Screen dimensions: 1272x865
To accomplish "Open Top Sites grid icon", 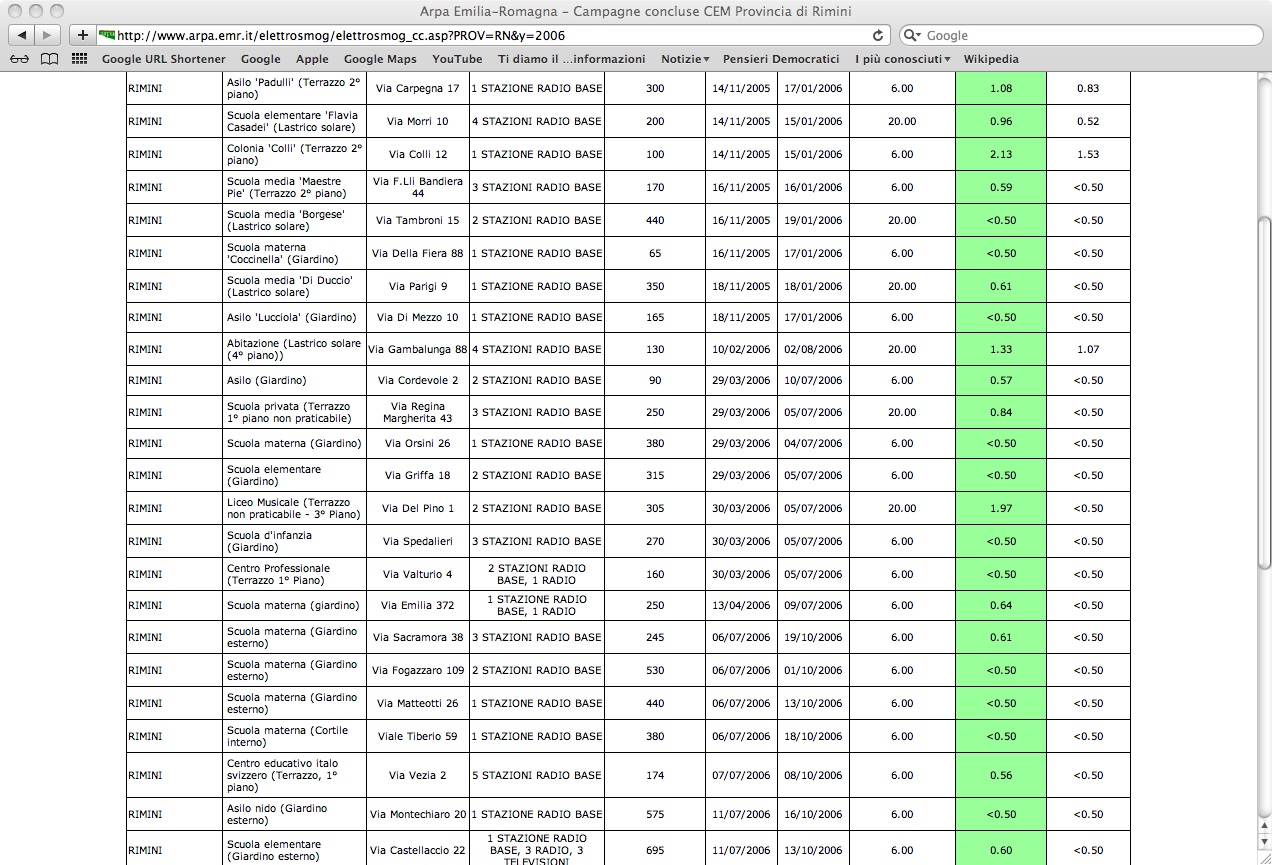I will tap(79, 59).
